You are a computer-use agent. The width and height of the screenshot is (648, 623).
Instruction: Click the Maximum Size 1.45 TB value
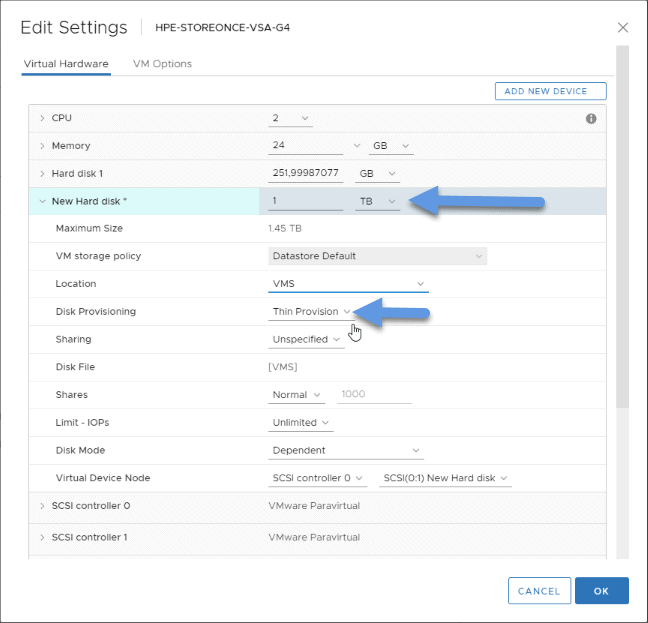(x=285, y=228)
